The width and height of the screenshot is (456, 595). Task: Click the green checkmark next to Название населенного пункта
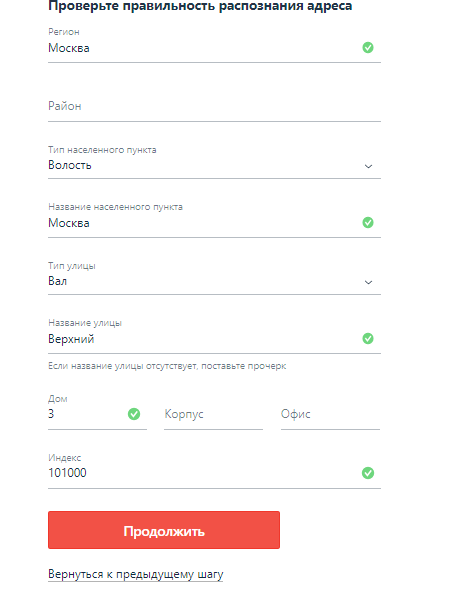tap(368, 222)
